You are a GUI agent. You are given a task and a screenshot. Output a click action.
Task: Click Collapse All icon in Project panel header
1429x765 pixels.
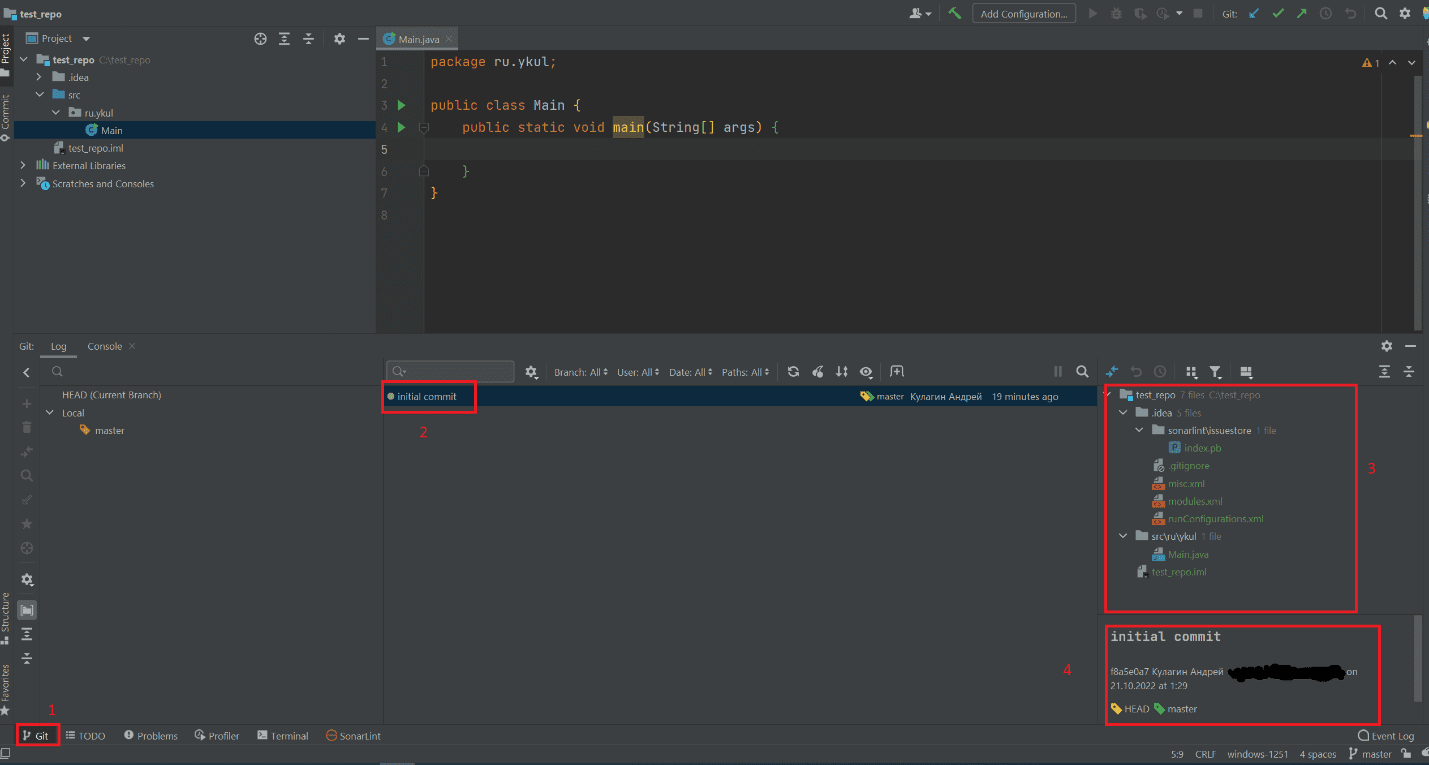pos(309,38)
